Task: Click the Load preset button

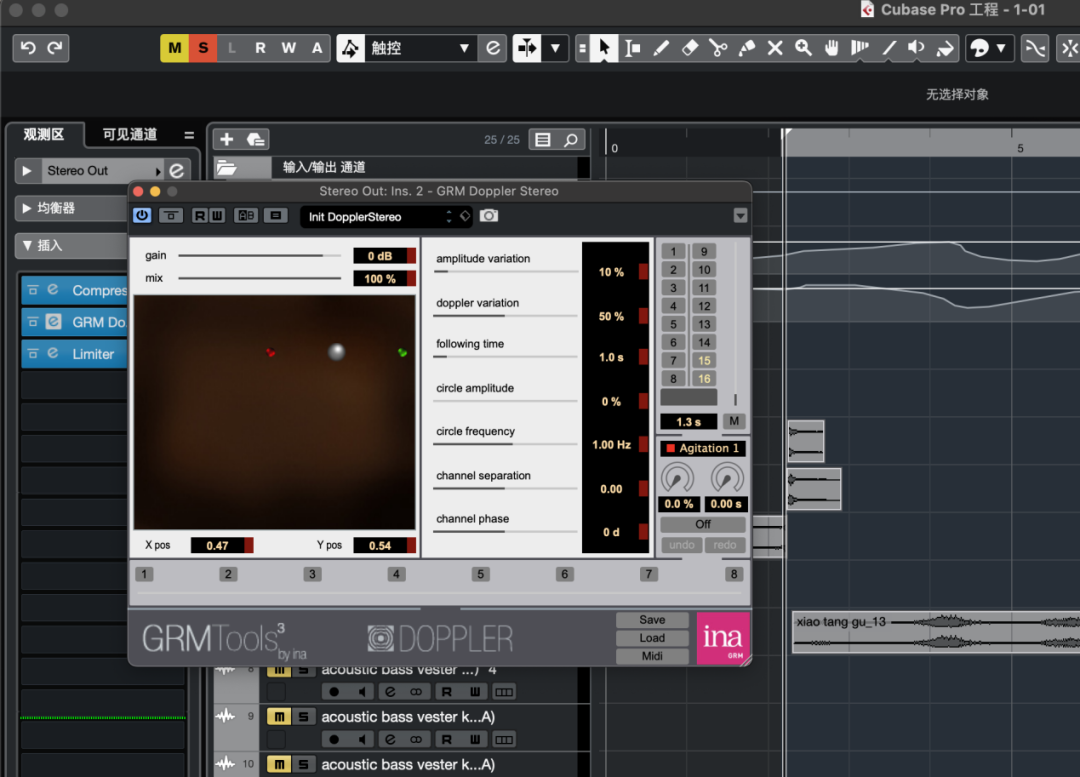Action: point(652,638)
